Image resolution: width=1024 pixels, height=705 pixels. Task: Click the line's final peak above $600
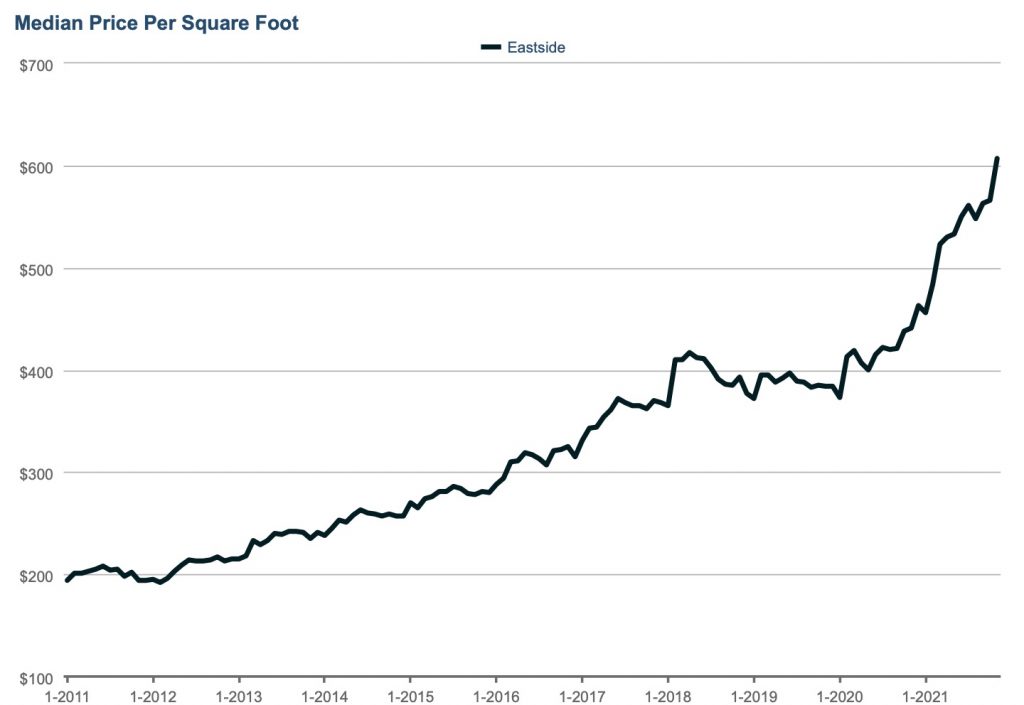pos(997,159)
